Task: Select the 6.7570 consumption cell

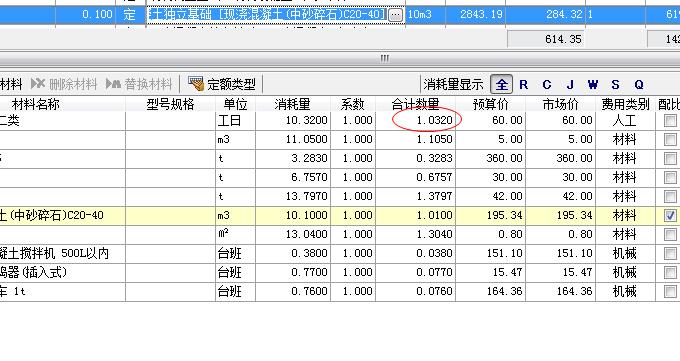Action: tap(293, 177)
